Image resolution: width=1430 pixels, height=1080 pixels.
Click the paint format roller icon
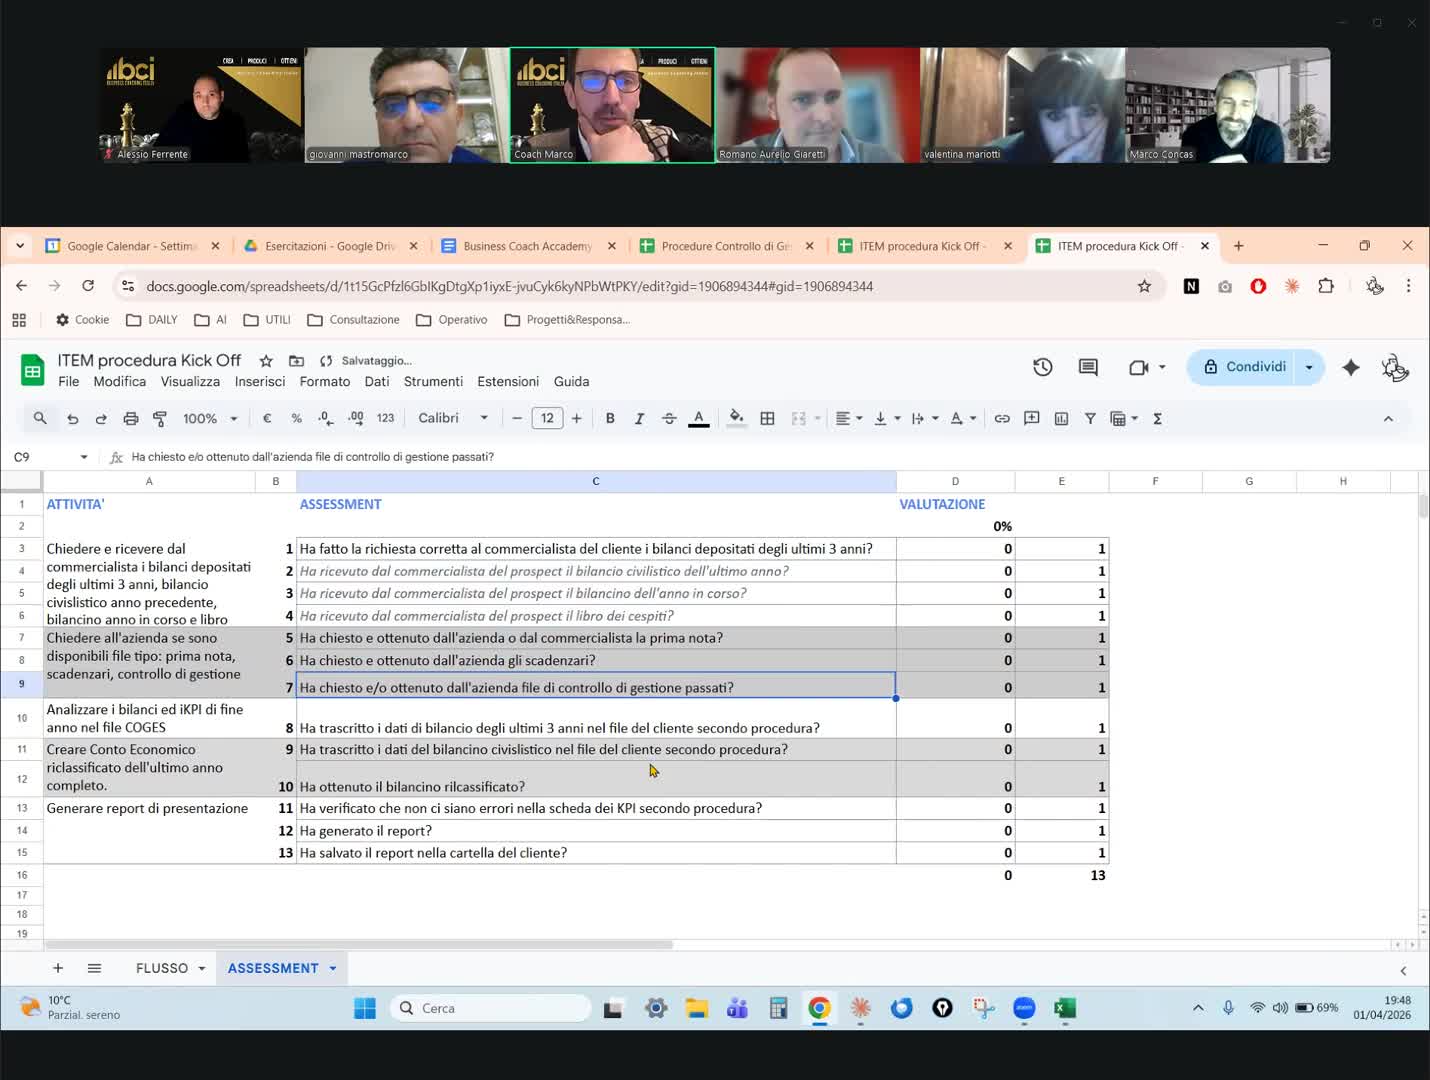[x=160, y=419]
